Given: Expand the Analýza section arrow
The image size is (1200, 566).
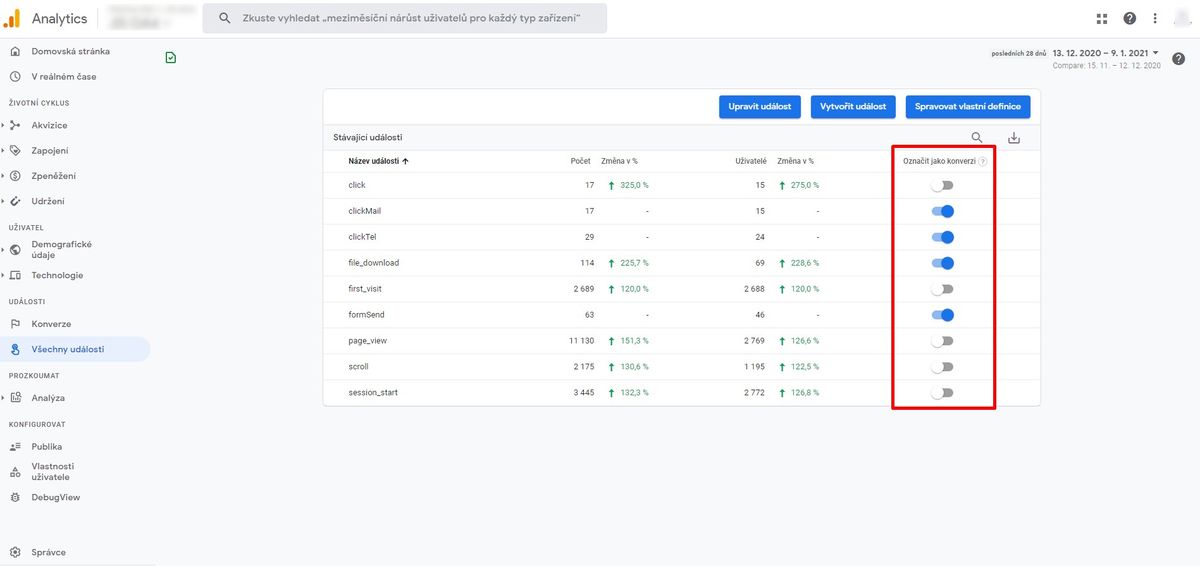Looking at the screenshot, I should click(3, 398).
